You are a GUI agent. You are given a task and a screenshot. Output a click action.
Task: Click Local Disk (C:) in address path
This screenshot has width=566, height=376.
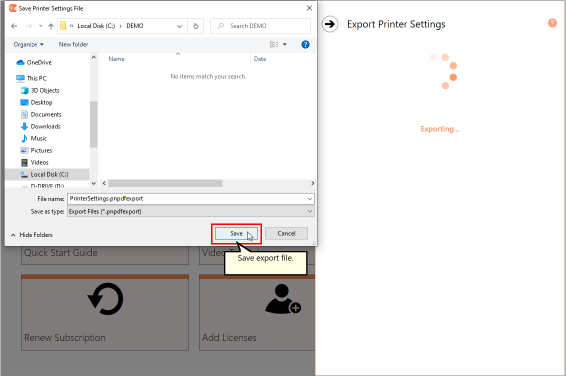click(96, 26)
